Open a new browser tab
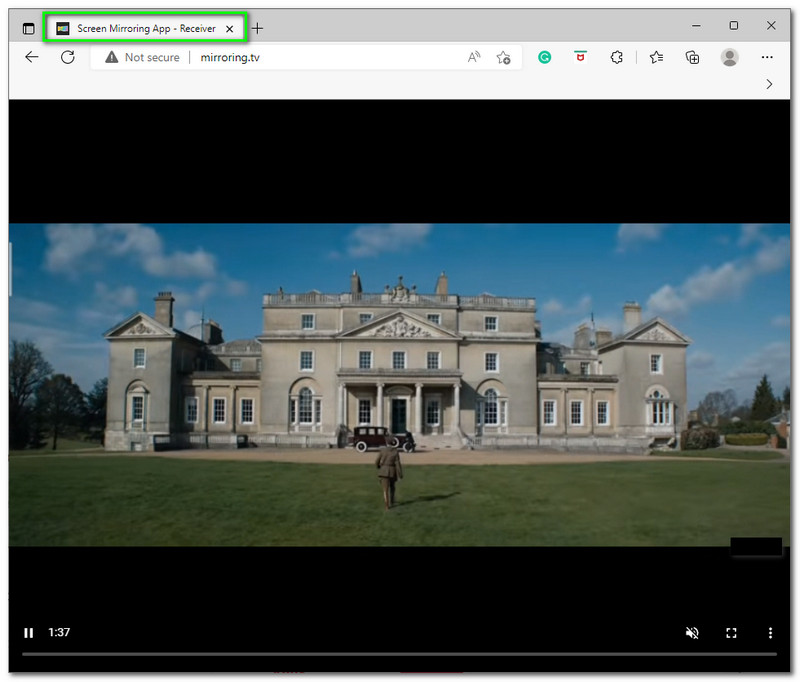 click(x=257, y=28)
